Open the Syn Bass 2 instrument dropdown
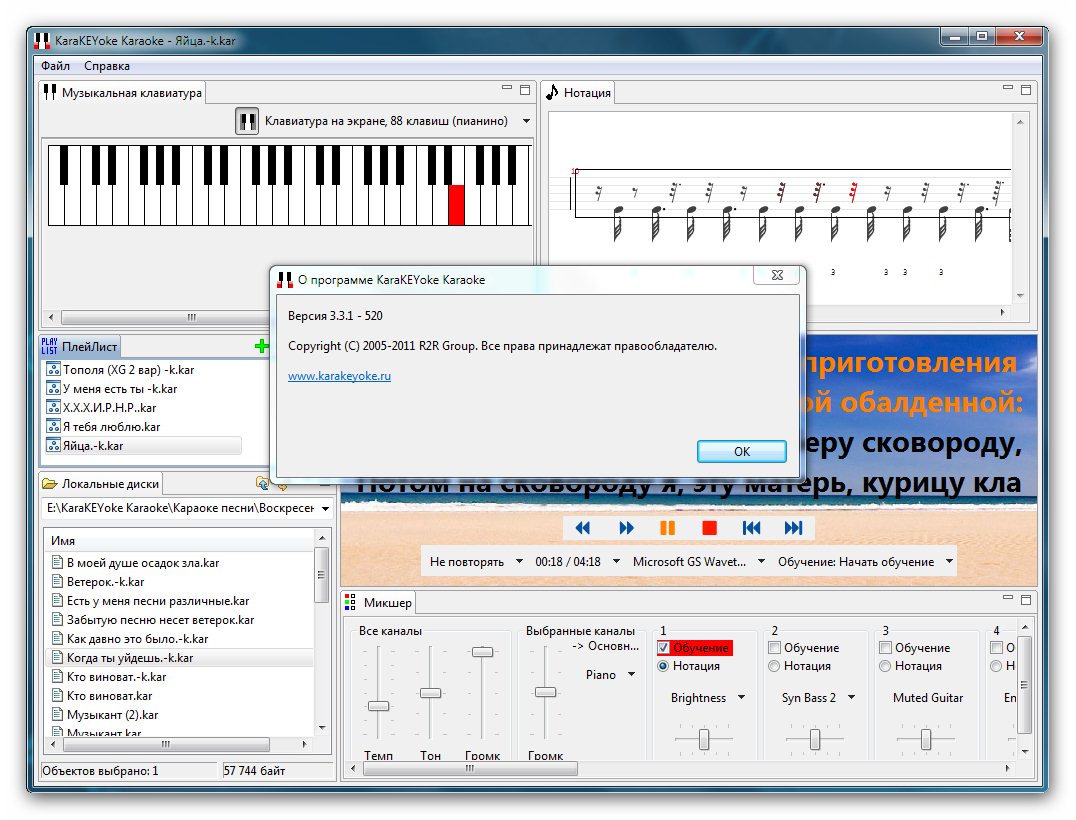Viewport: 1076px width, 820px height. (852, 698)
